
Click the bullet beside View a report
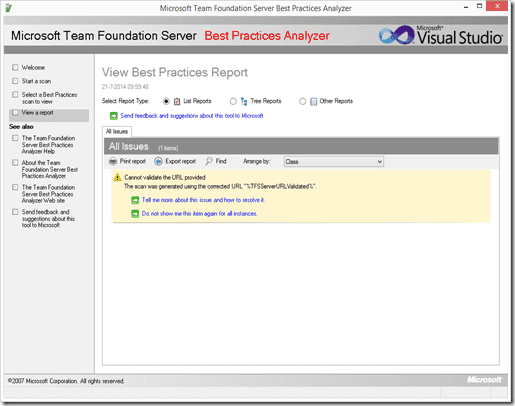coord(15,113)
